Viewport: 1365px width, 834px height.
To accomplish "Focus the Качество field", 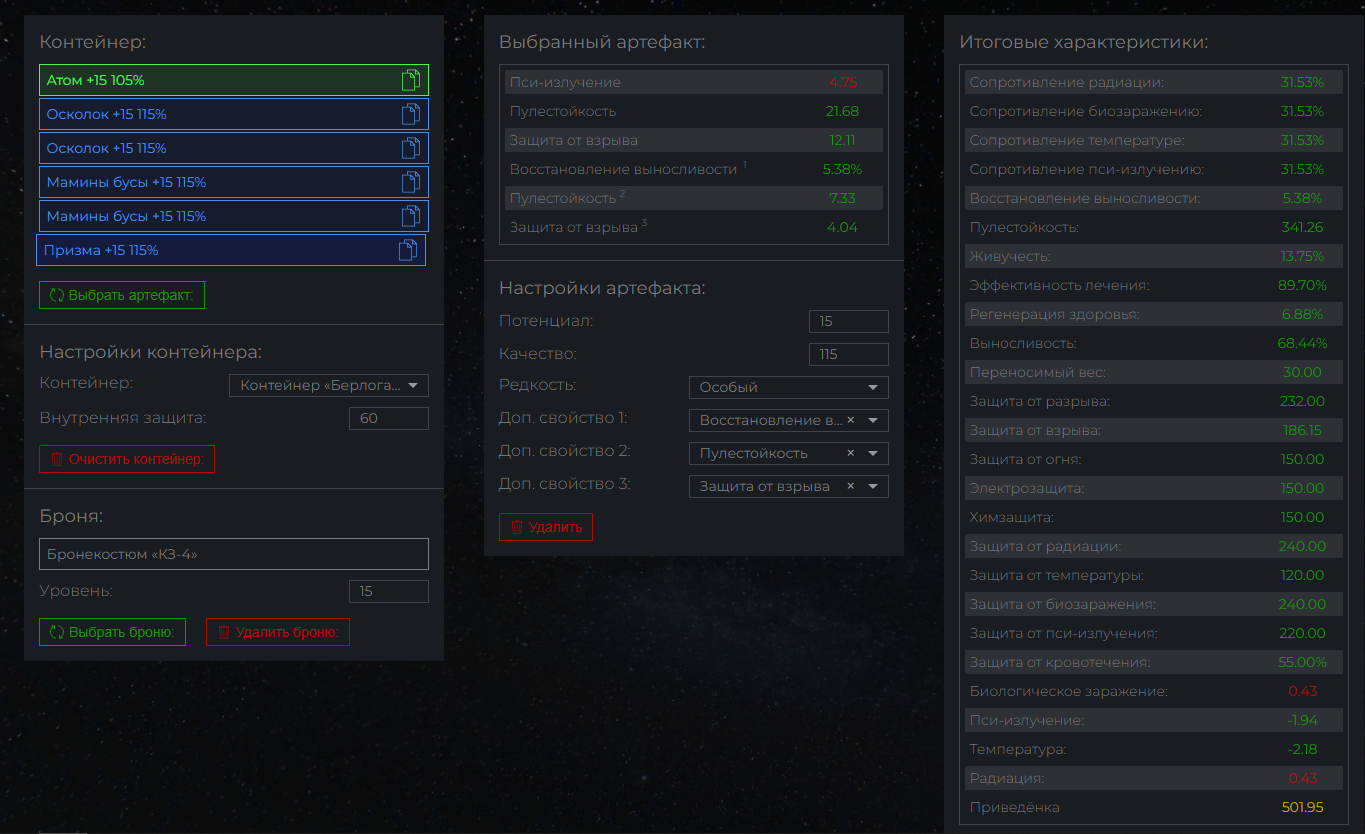I will click(848, 355).
